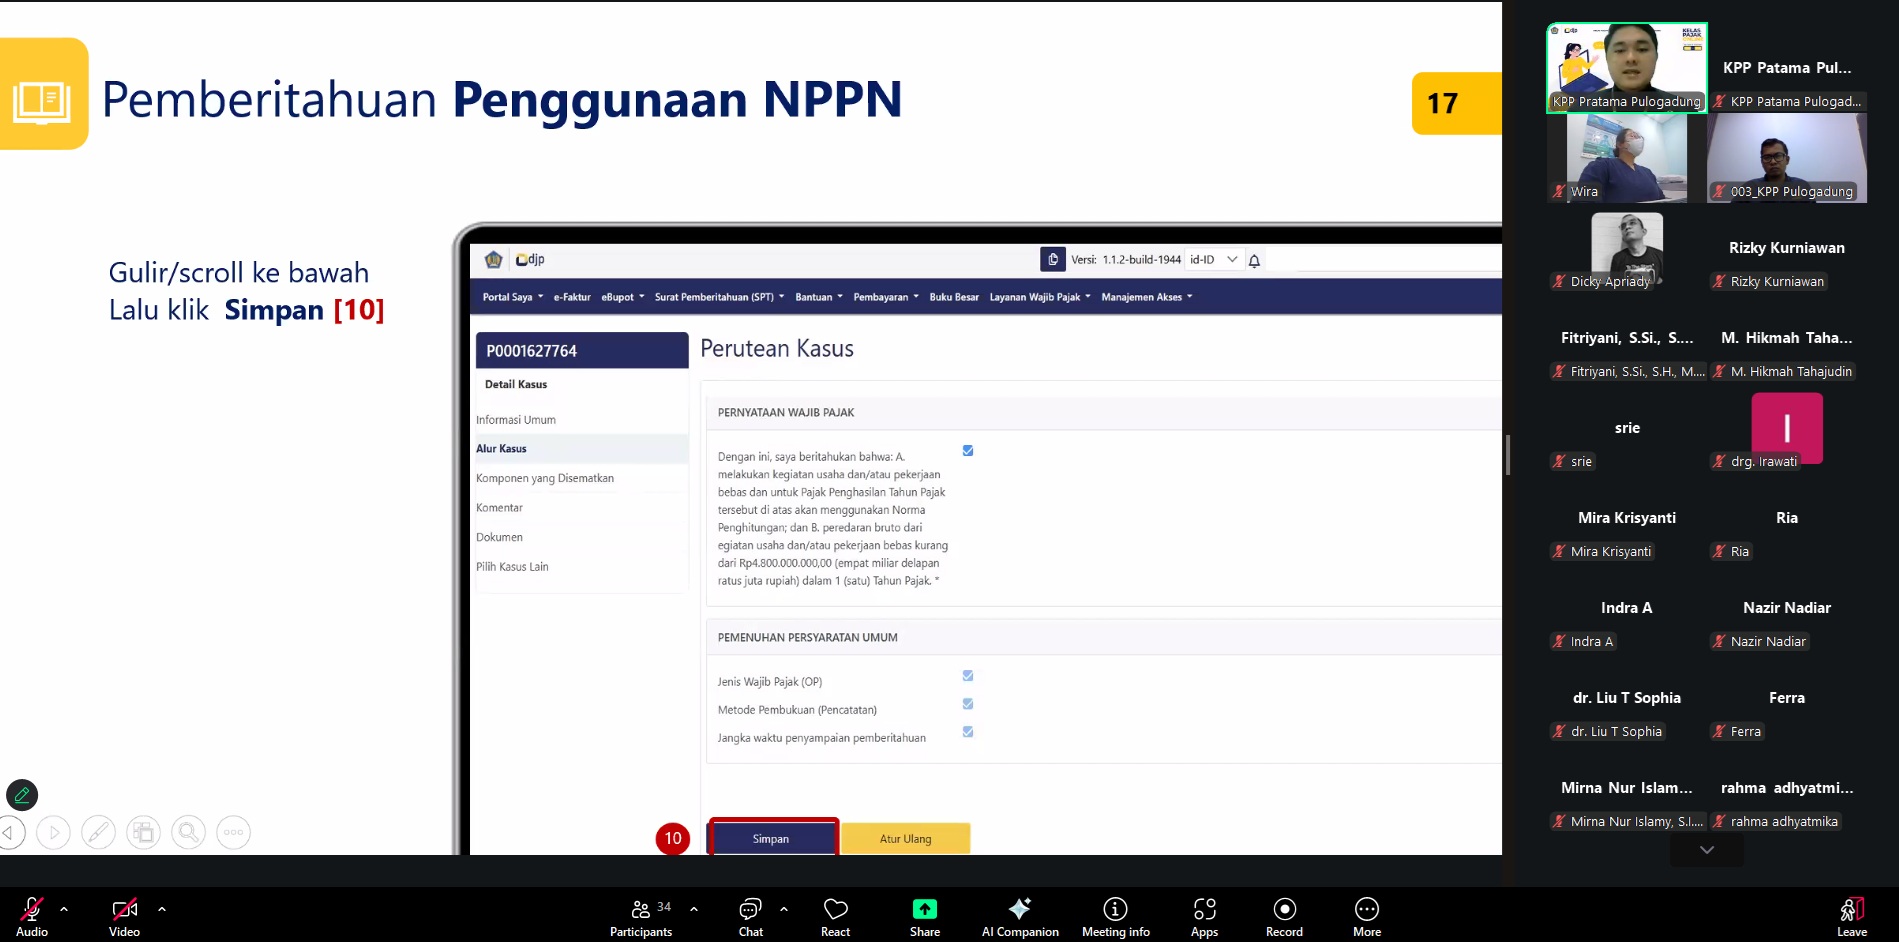The width and height of the screenshot is (1899, 942).
Task: Click the clipboard icon beside the Versi label
Action: point(1053,259)
